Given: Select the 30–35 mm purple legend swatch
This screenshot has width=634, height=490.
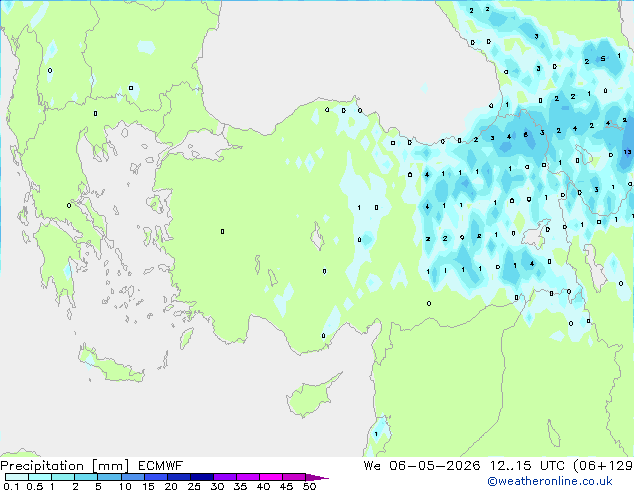Looking at the screenshot, I should tap(225, 477).
